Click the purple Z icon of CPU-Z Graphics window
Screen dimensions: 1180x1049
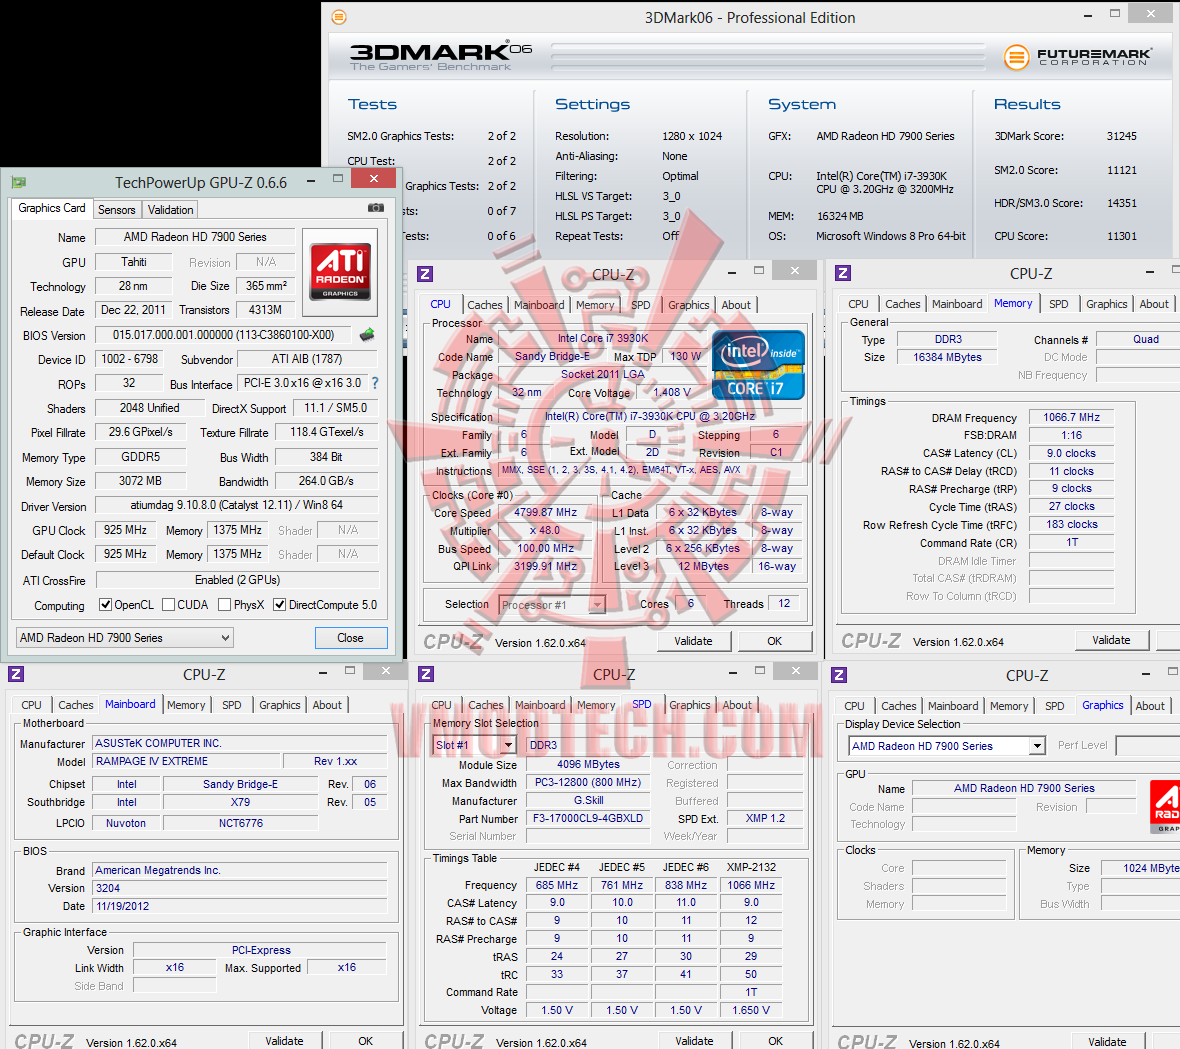[839, 675]
